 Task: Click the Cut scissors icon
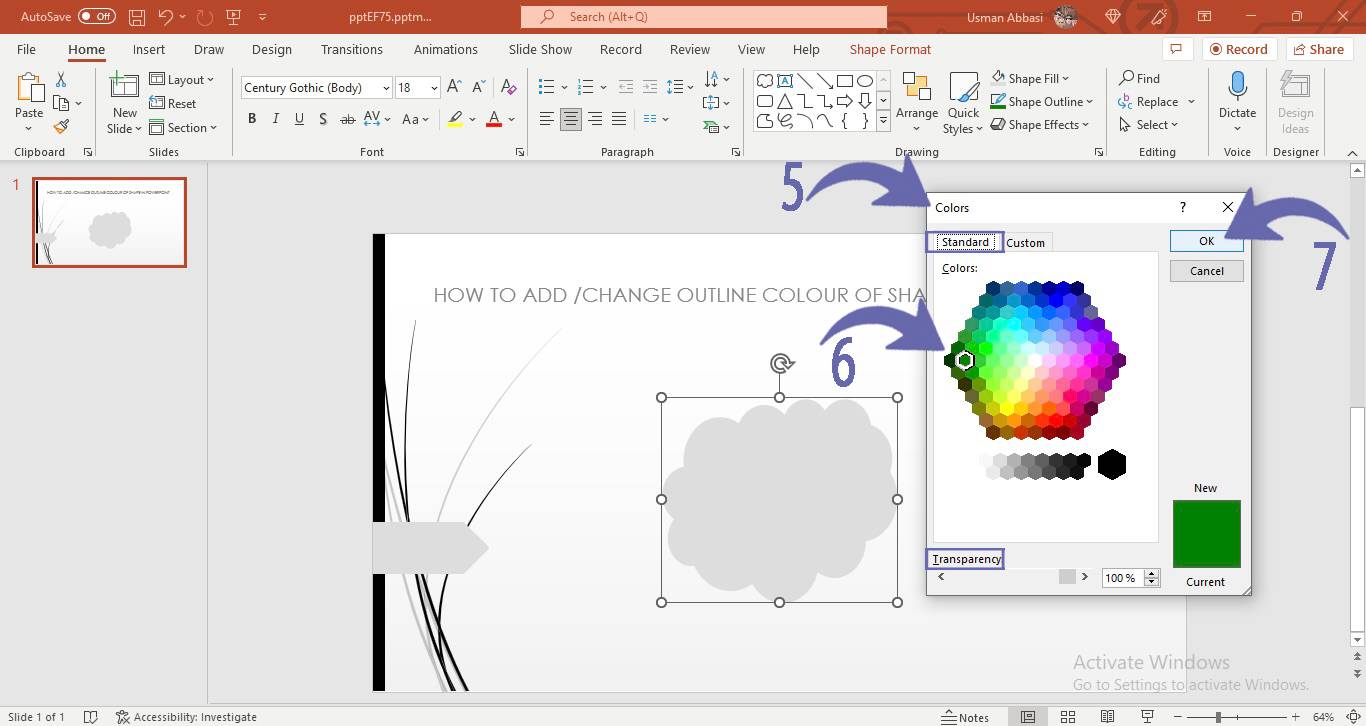coord(61,80)
